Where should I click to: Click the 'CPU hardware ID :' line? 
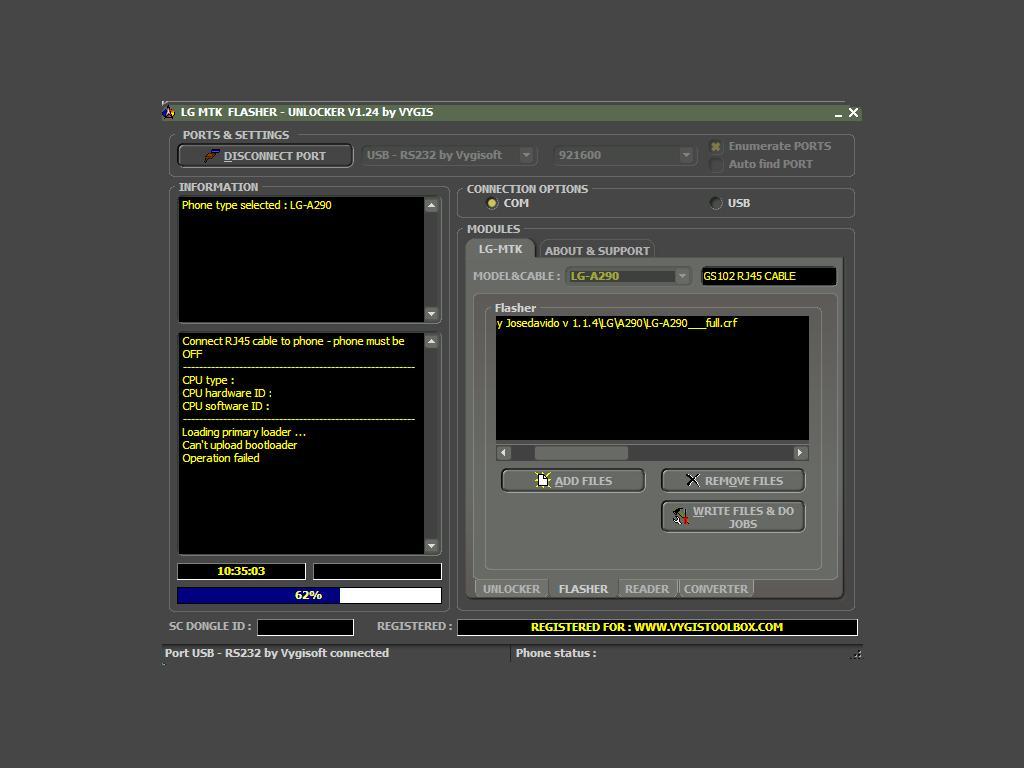[x=227, y=393]
